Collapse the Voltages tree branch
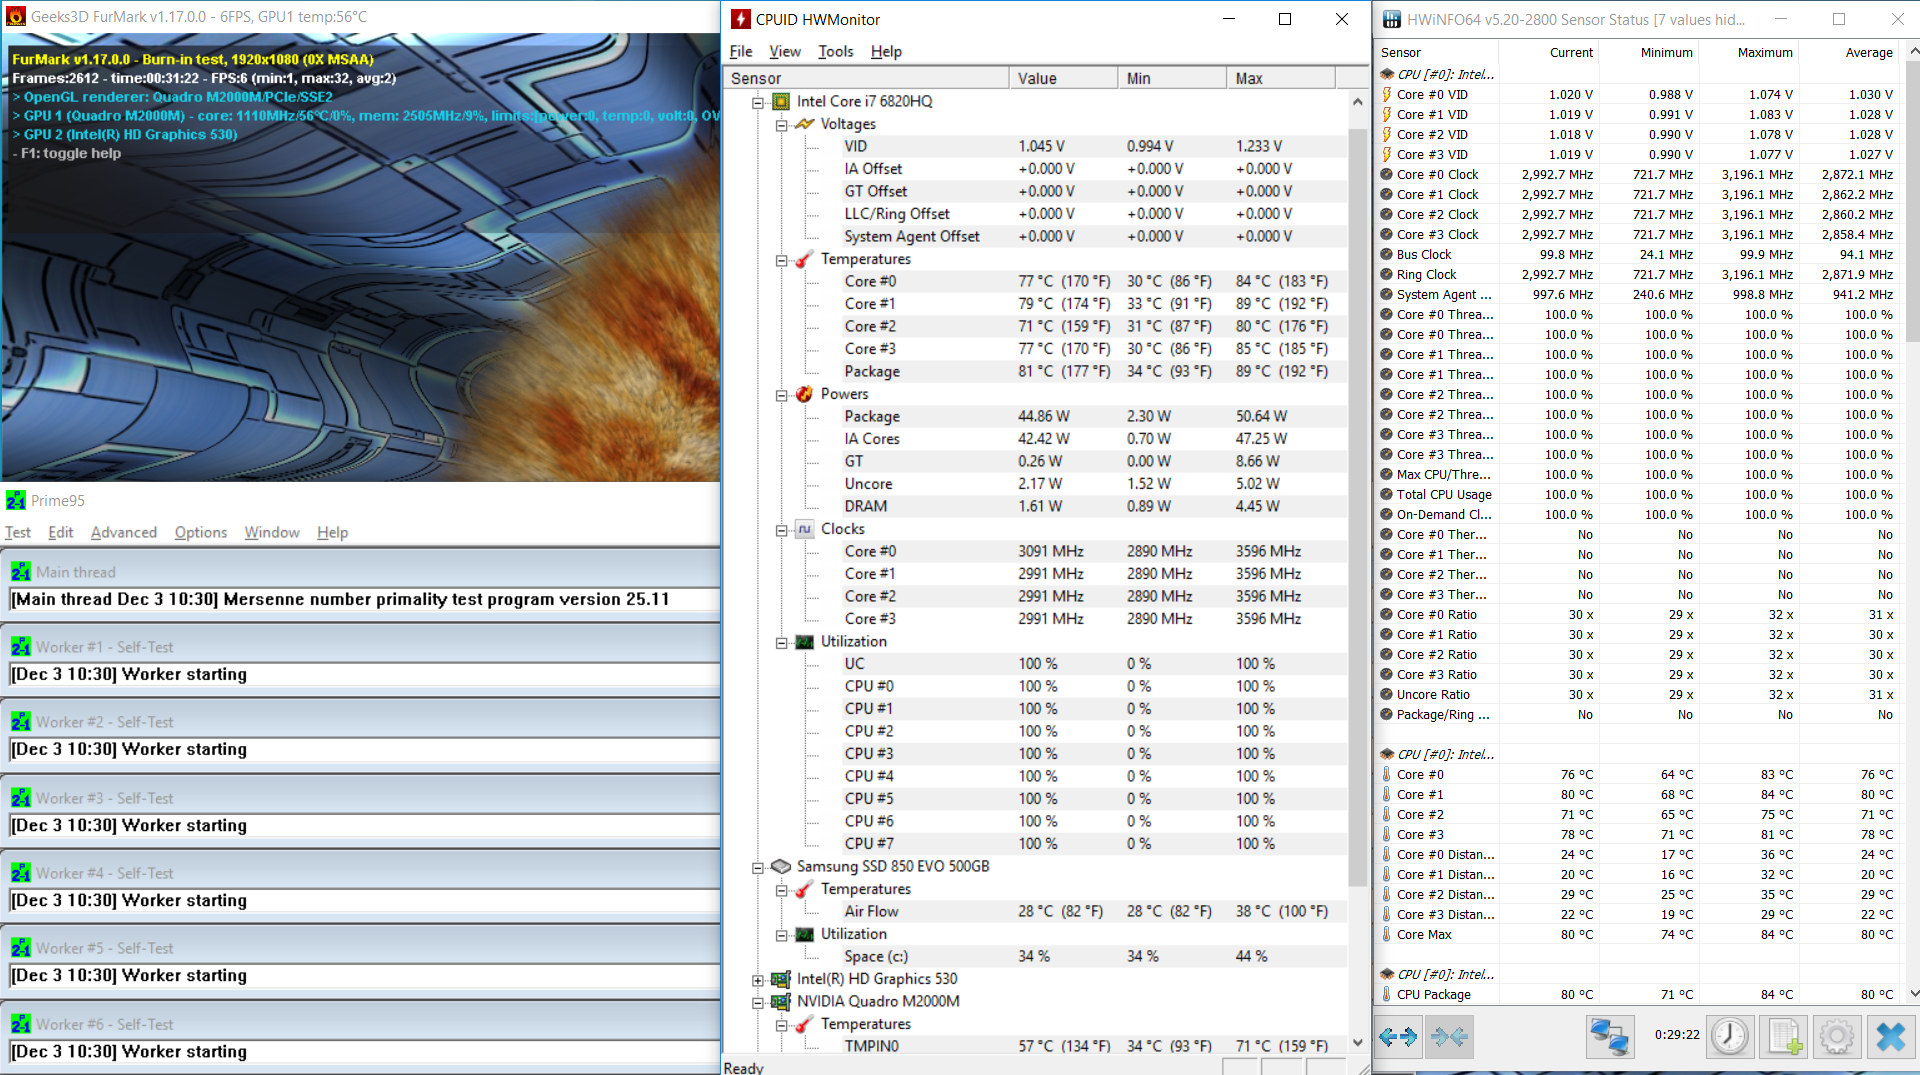1920x1075 pixels. click(x=782, y=125)
